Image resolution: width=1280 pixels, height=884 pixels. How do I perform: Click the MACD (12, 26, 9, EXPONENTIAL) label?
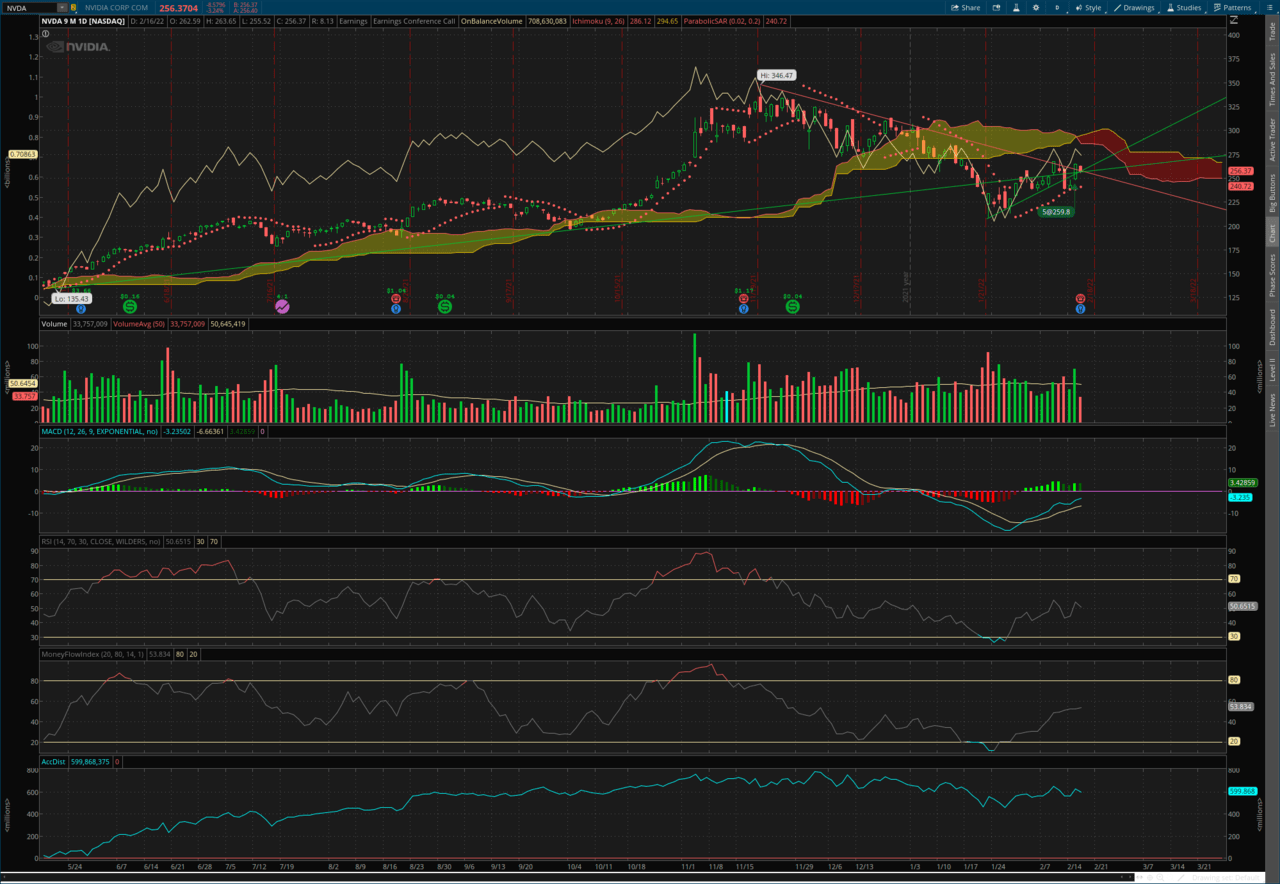(100, 431)
